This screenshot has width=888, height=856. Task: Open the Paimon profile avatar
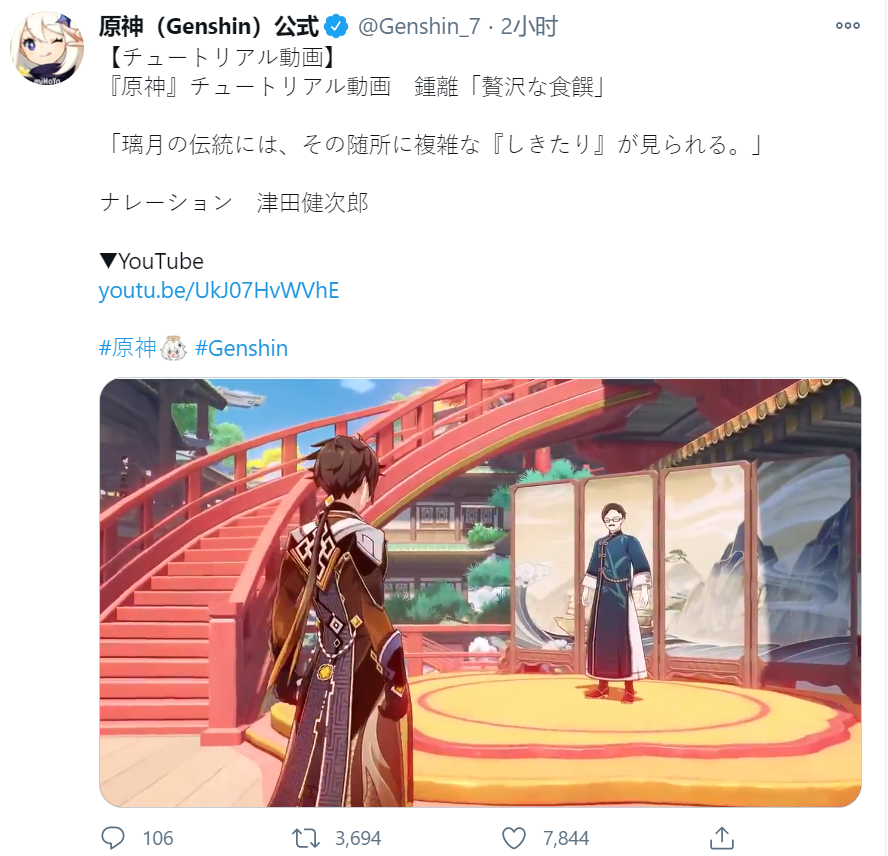(x=47, y=48)
